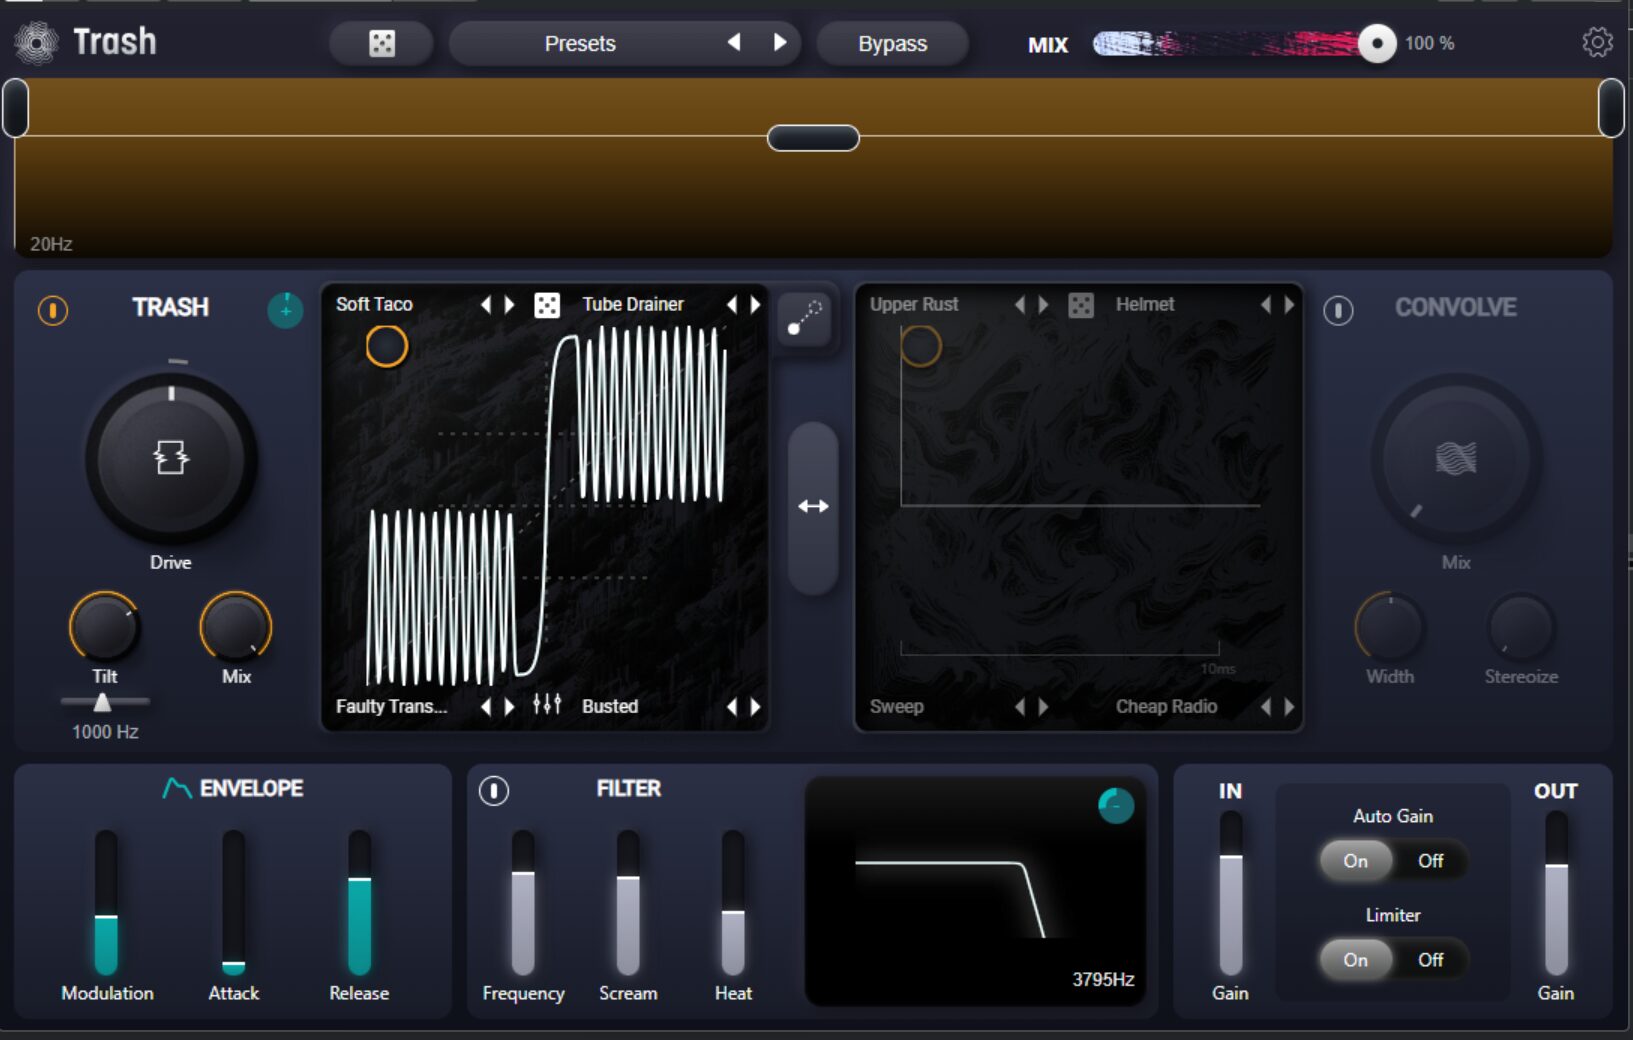
Task: Click the 1000 Hz tilt frequency value
Action: (x=105, y=732)
